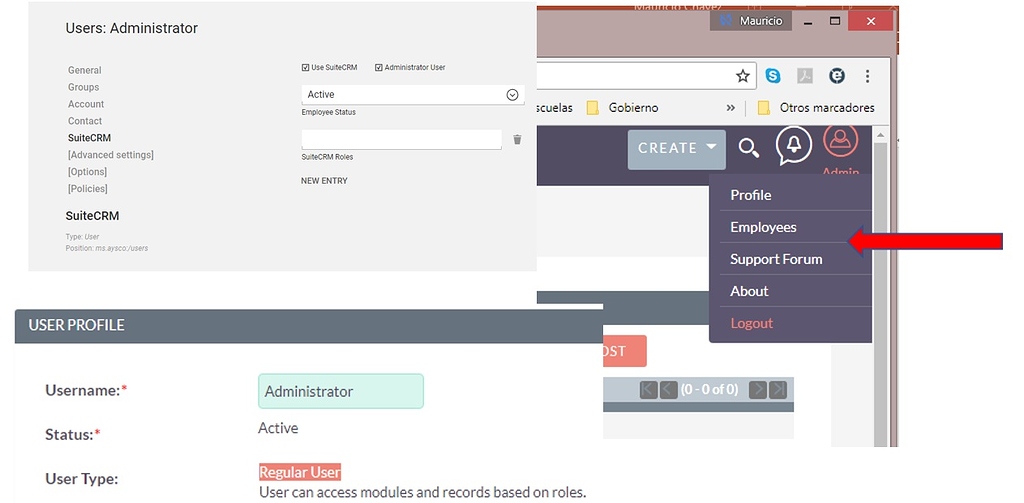Open the SuiteCRM section in the Users sidebar
The width and height of the screenshot is (1024, 503).
[x=89, y=138]
